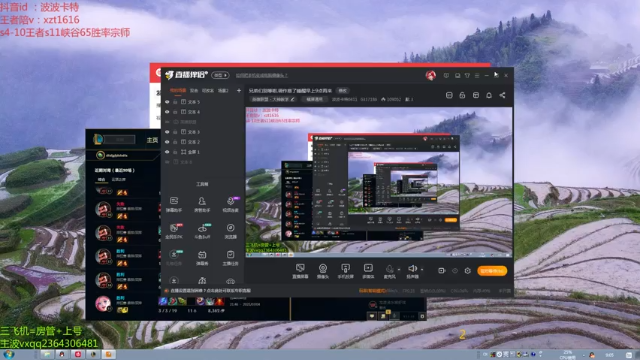Viewport: 640px width, 360px height.
Task: Hide the 文本 3 layer
Action: [167, 132]
